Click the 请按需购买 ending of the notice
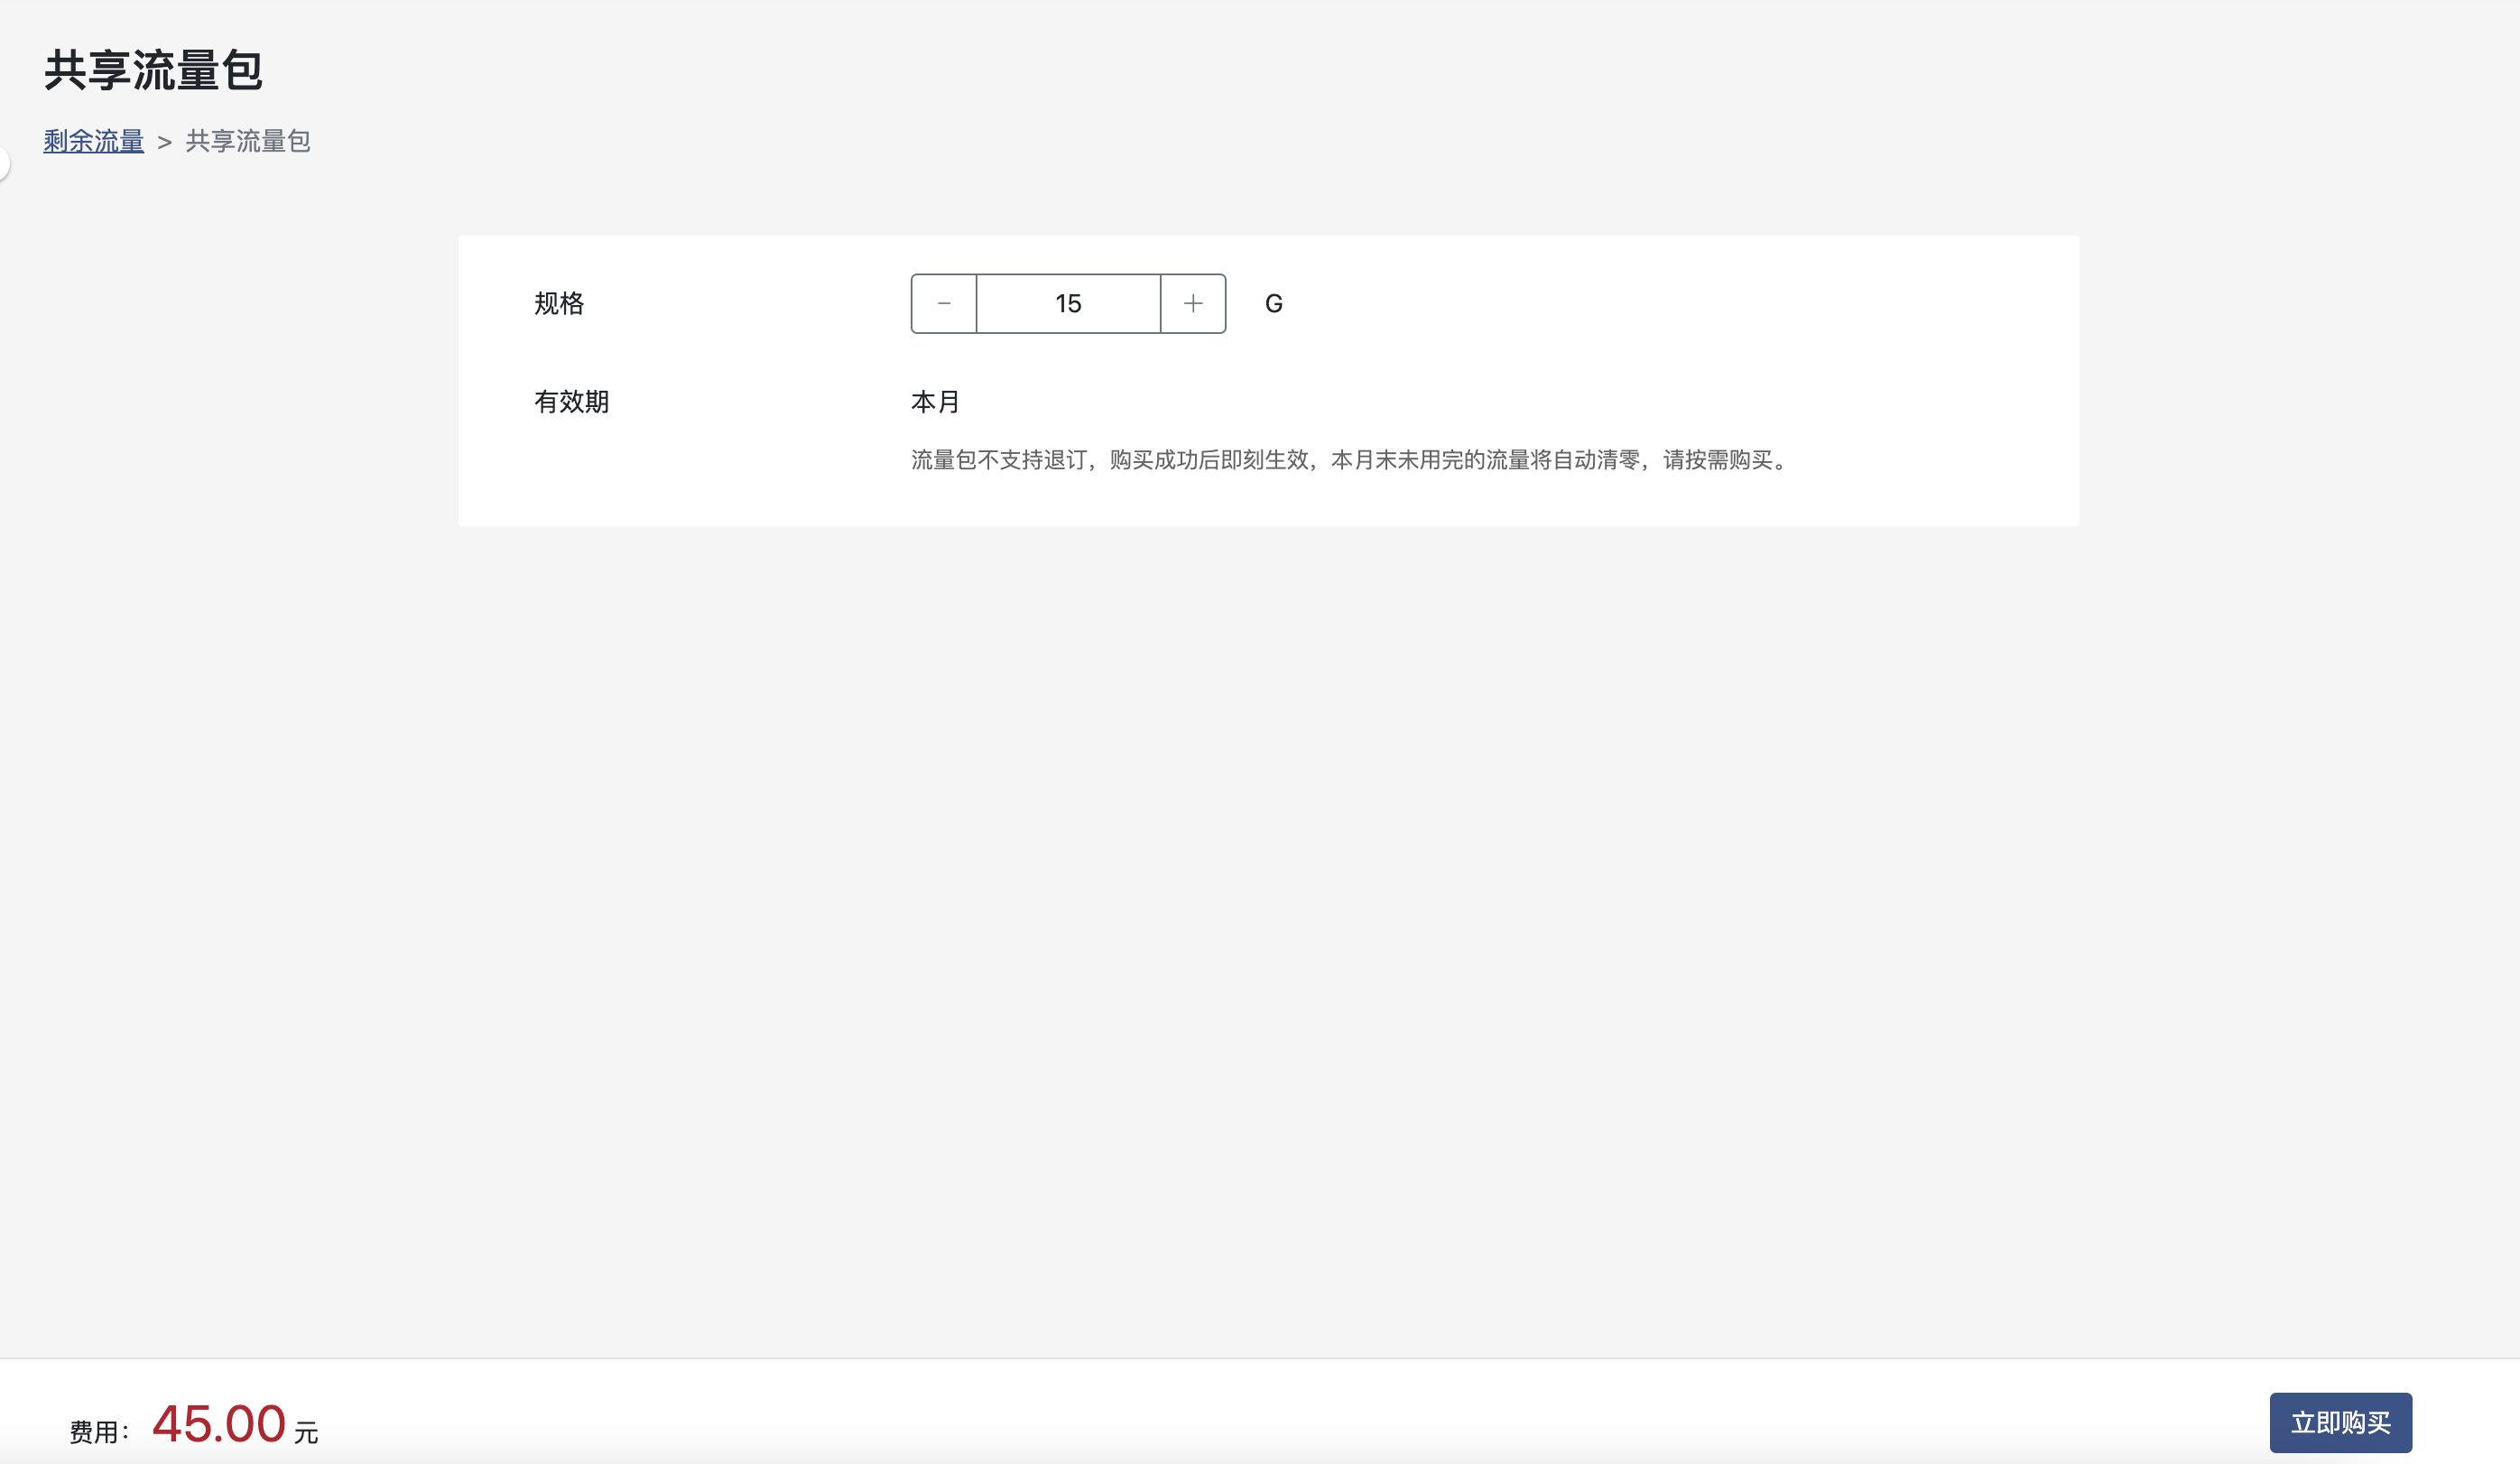The height and width of the screenshot is (1464, 2520). click(x=1718, y=459)
